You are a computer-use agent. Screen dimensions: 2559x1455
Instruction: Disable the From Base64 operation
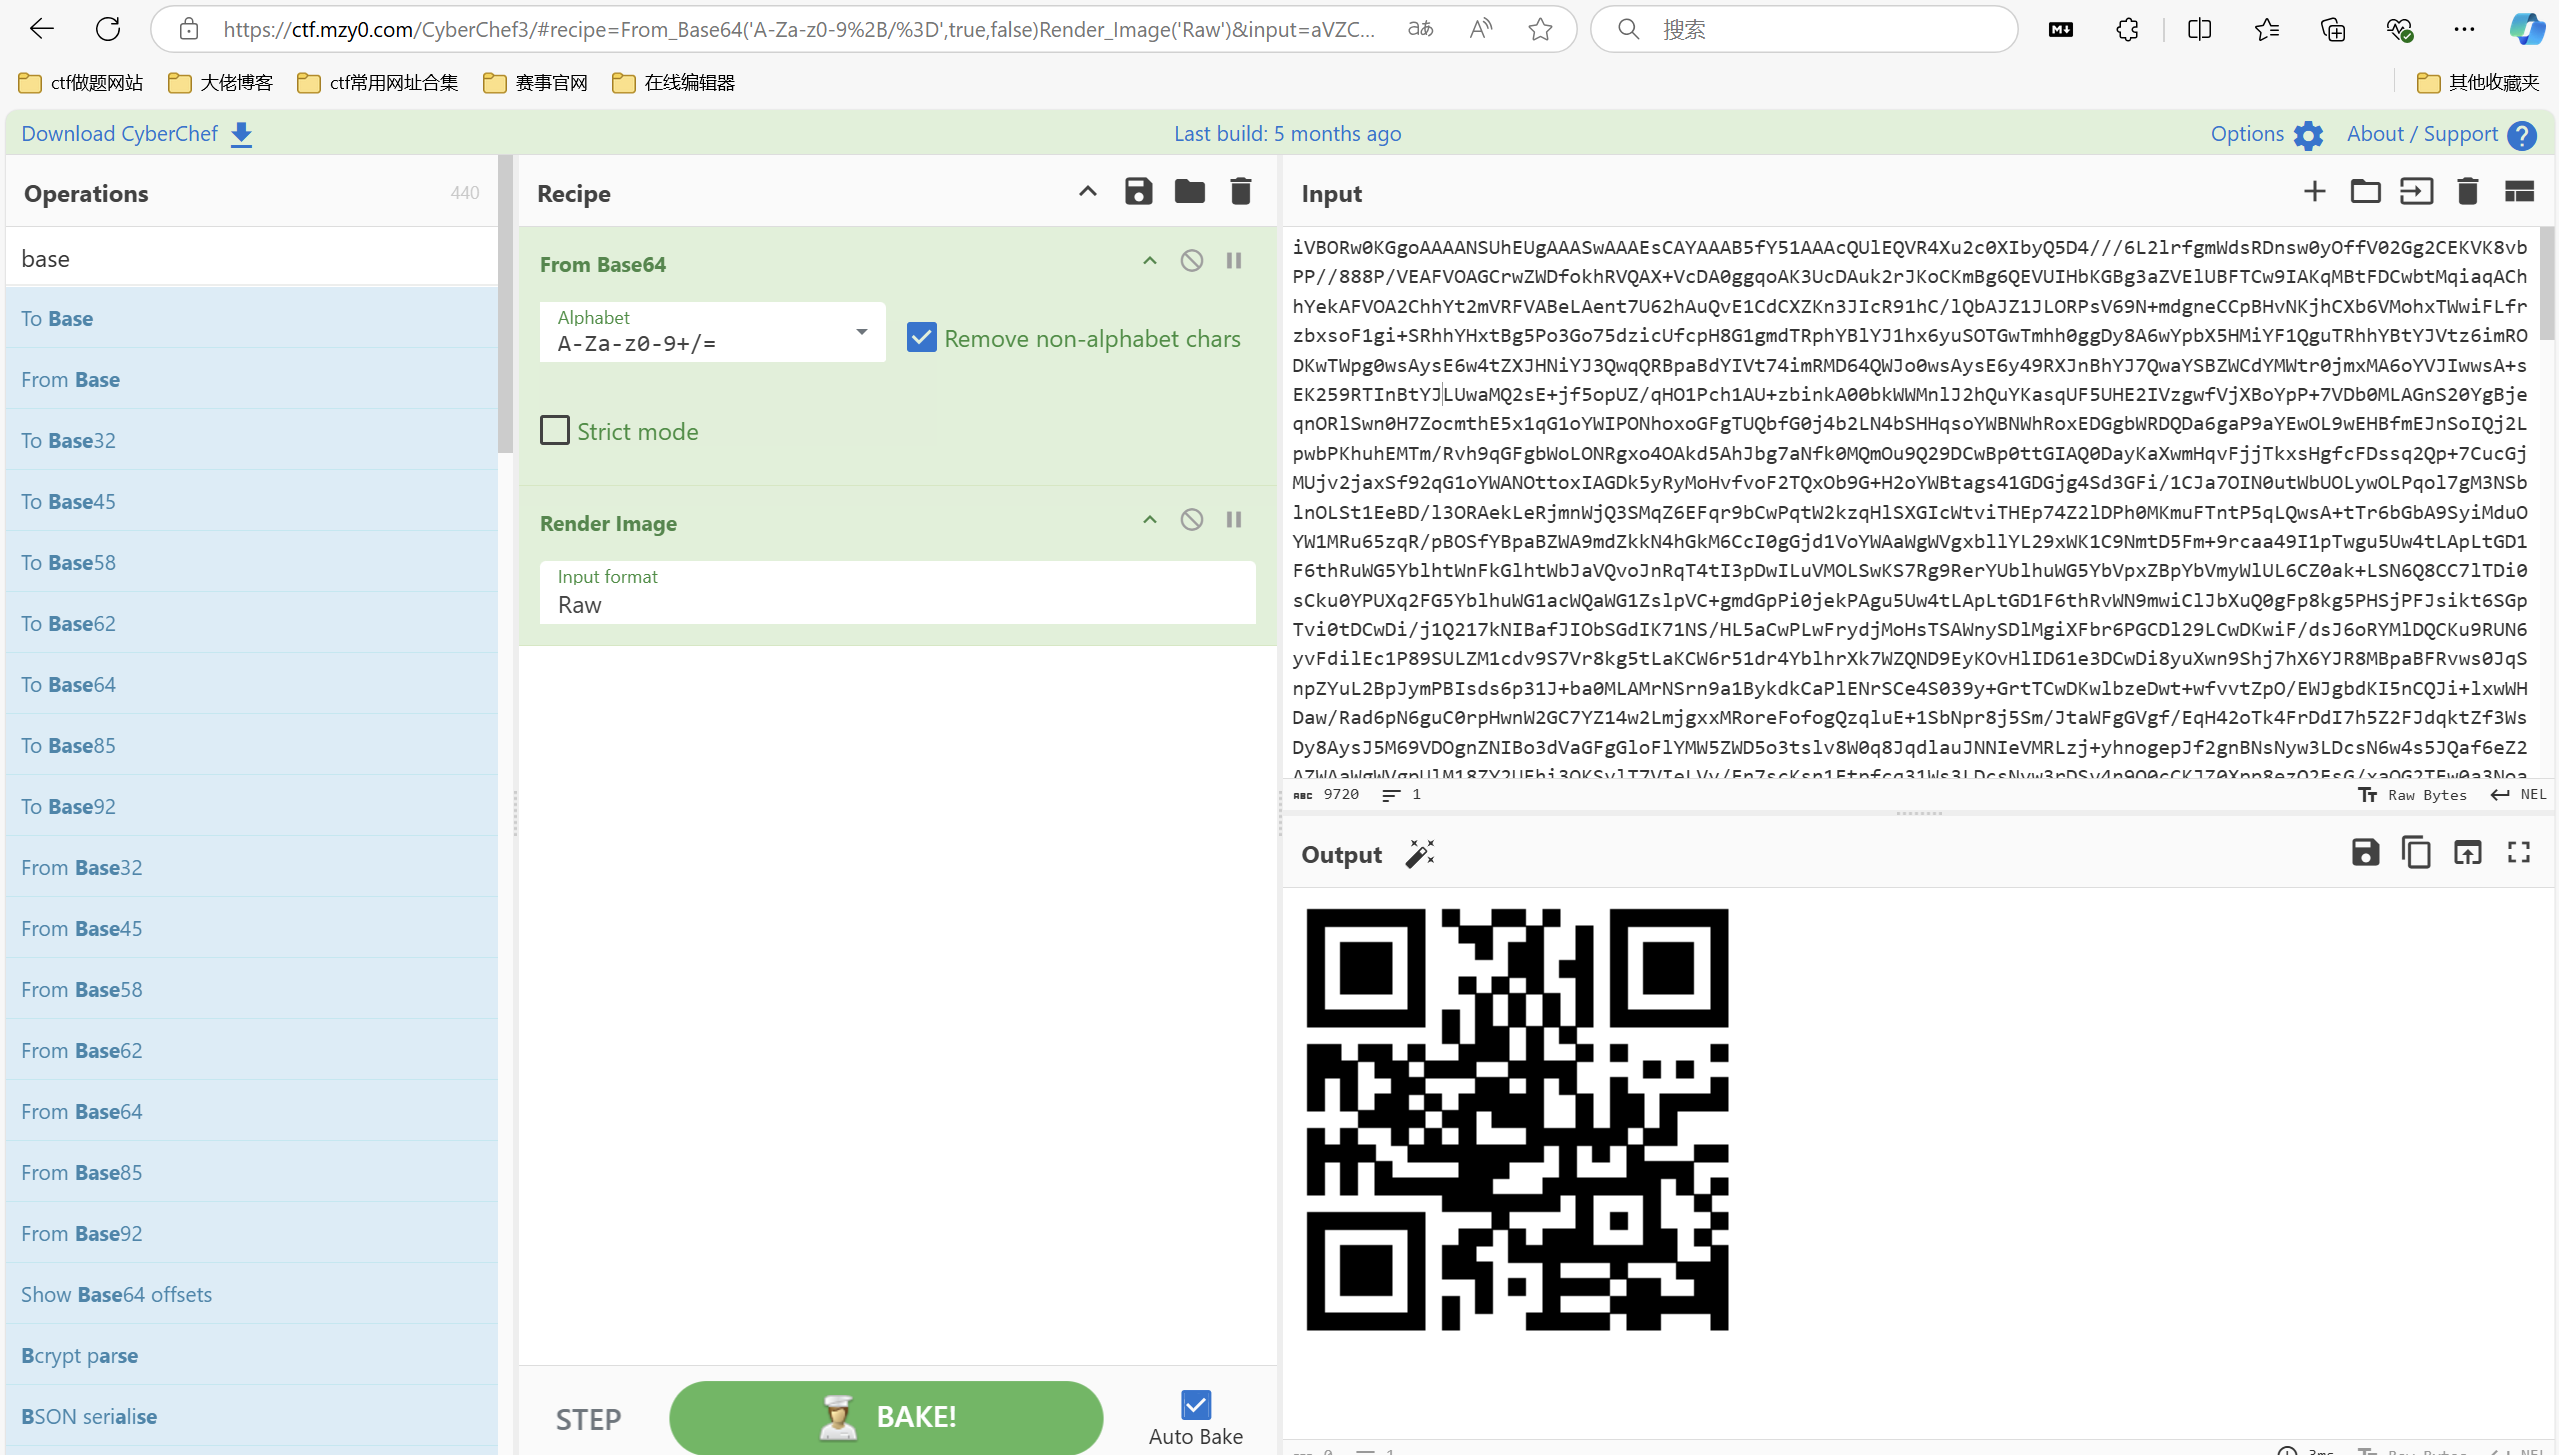[1191, 261]
